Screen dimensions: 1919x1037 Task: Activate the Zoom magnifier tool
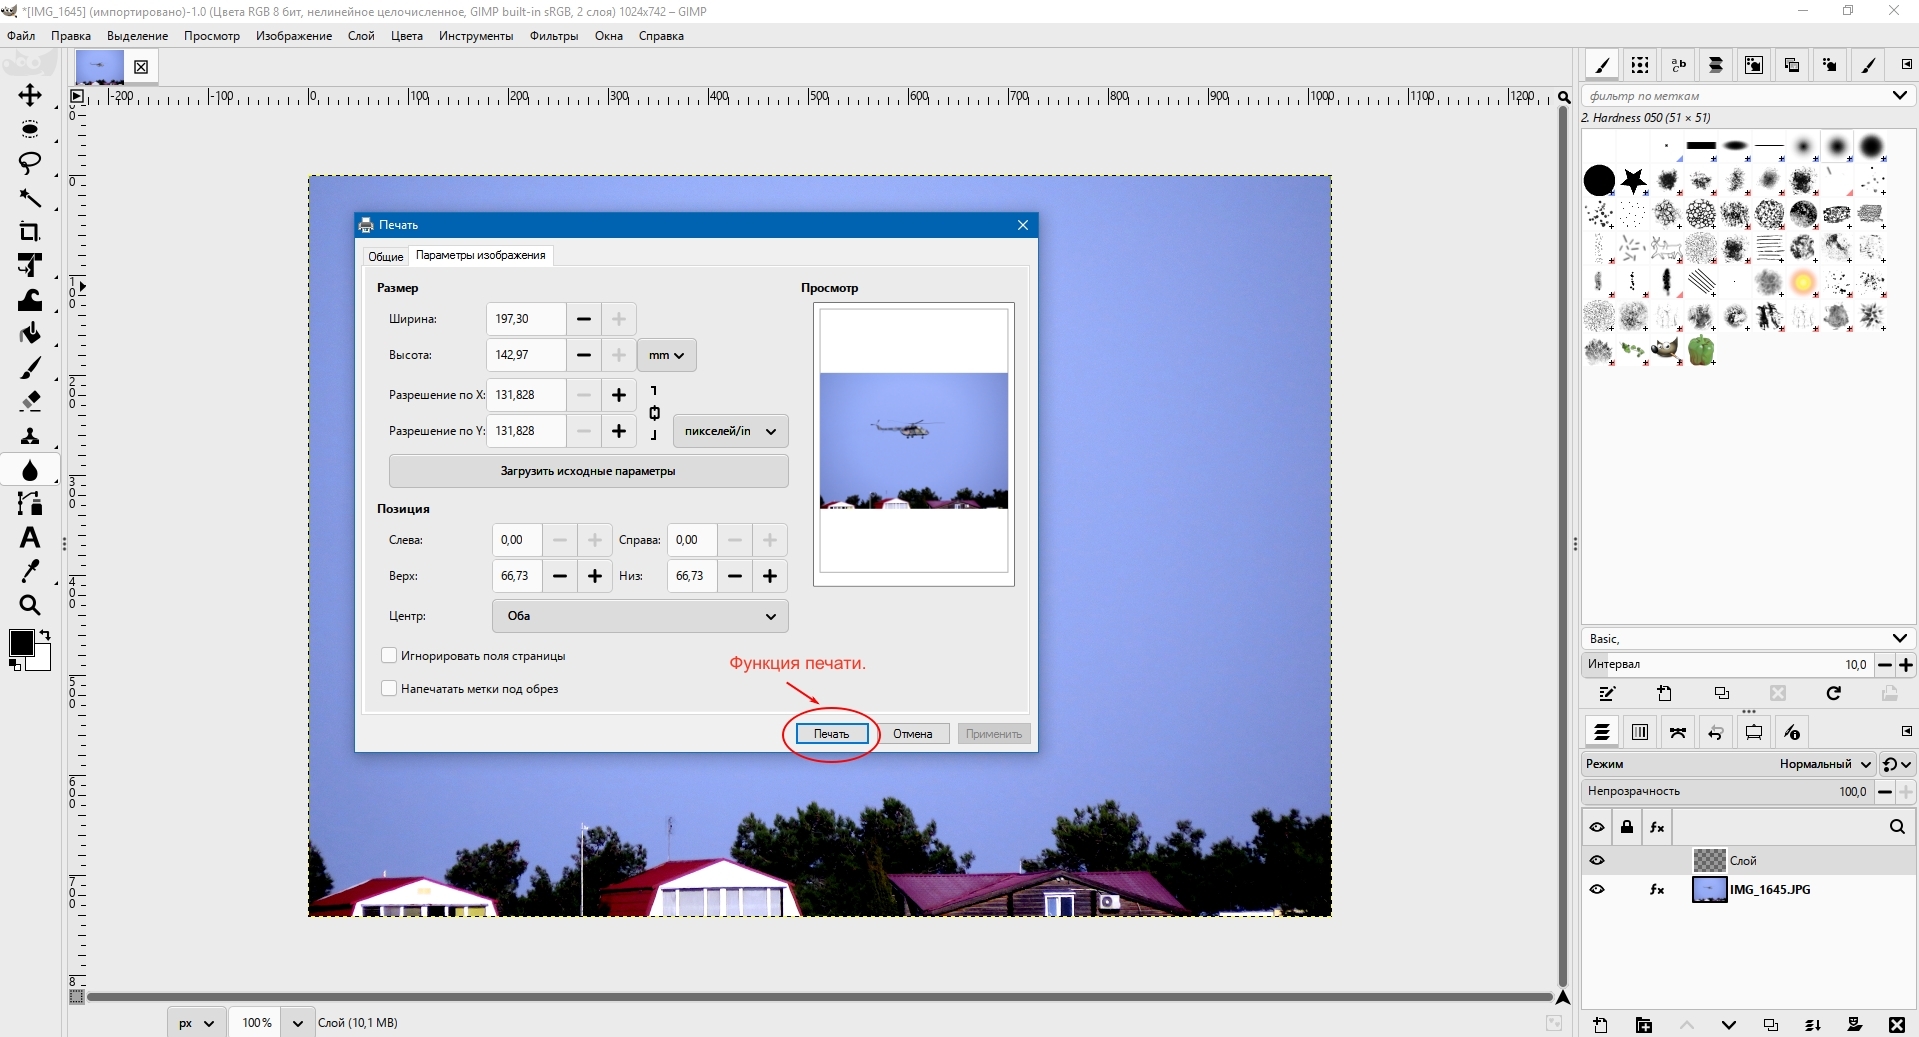pyautogui.click(x=30, y=606)
